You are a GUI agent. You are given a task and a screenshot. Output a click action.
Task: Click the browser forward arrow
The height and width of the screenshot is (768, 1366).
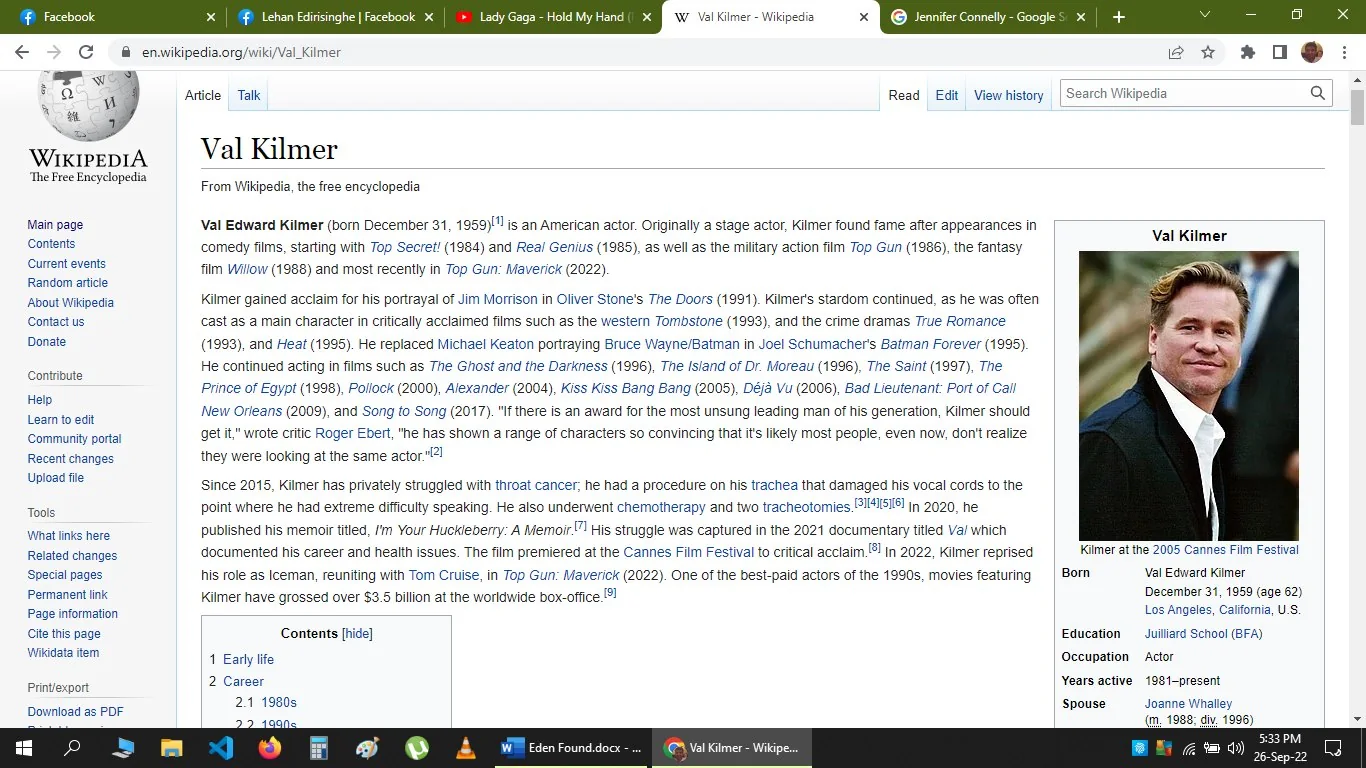[x=54, y=52]
